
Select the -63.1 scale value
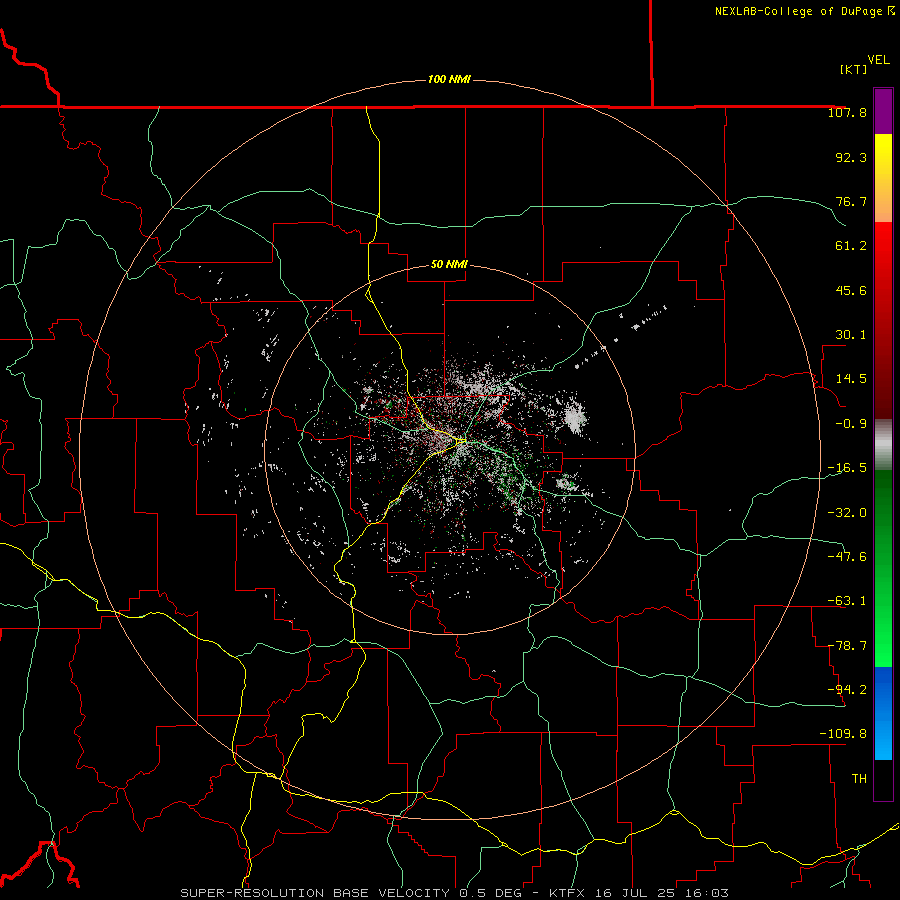tap(847, 601)
